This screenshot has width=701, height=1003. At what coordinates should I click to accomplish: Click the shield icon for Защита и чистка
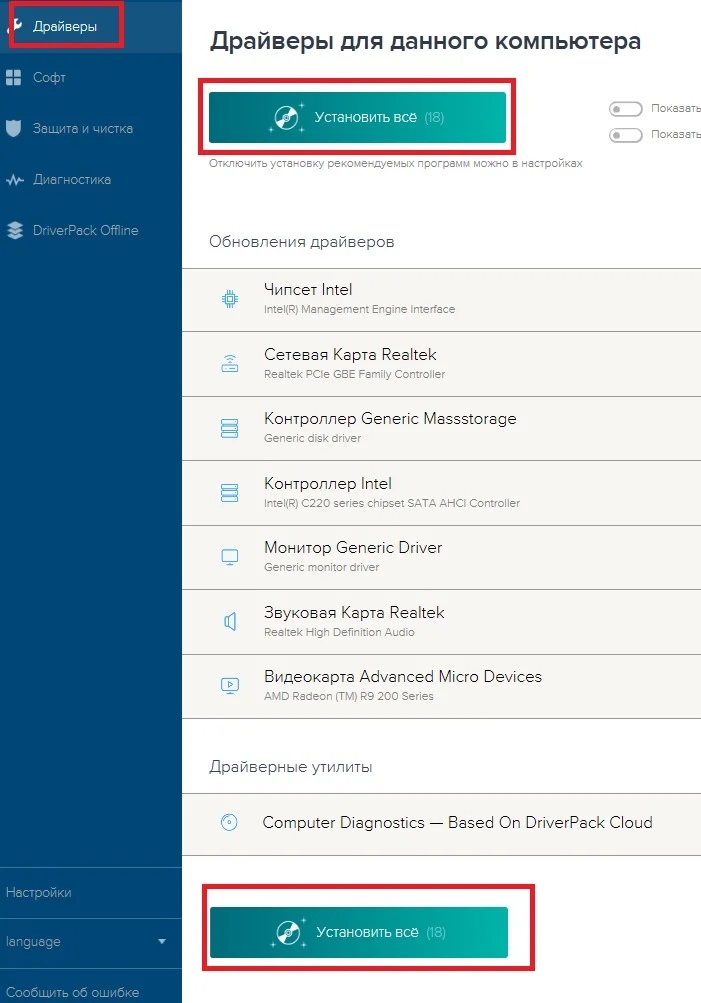[13, 128]
